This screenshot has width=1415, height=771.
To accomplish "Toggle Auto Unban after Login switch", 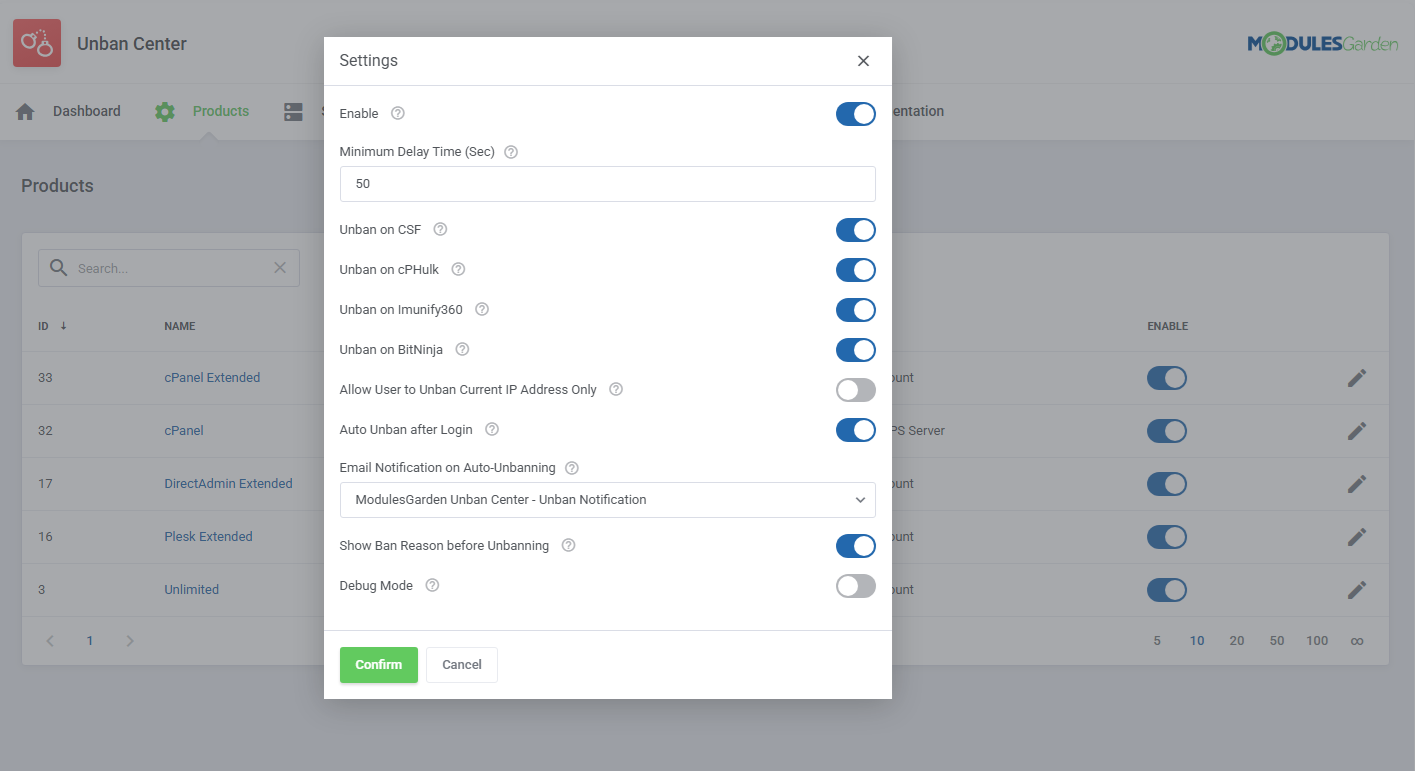I will point(856,430).
